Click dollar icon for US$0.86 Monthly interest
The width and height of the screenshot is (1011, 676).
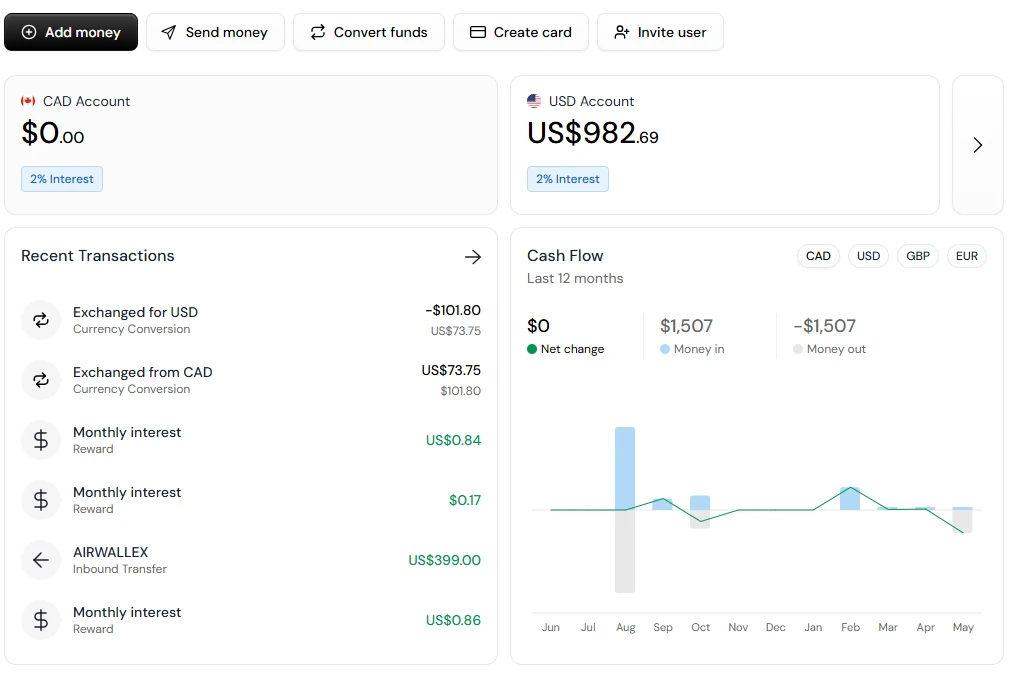[41, 620]
